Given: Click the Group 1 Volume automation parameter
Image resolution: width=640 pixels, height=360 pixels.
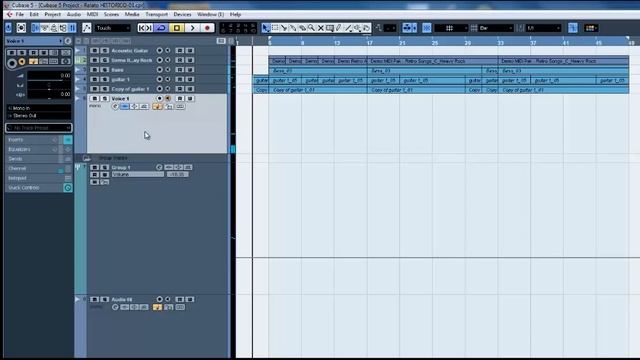Looking at the screenshot, I should point(138,174).
